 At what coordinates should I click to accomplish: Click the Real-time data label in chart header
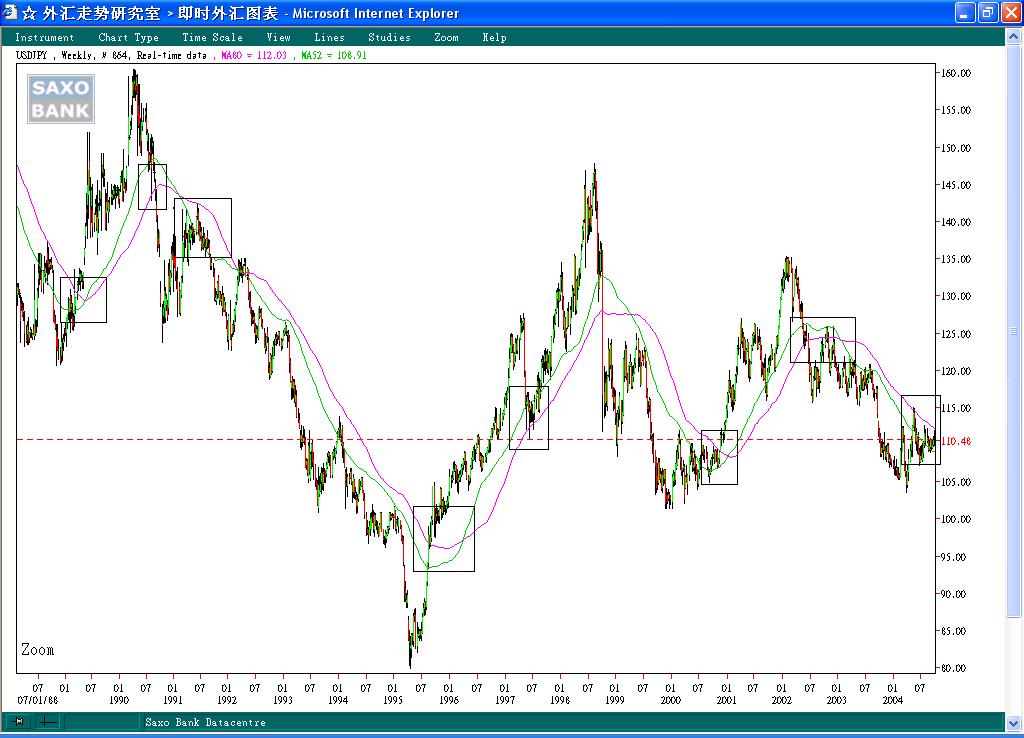(172, 56)
